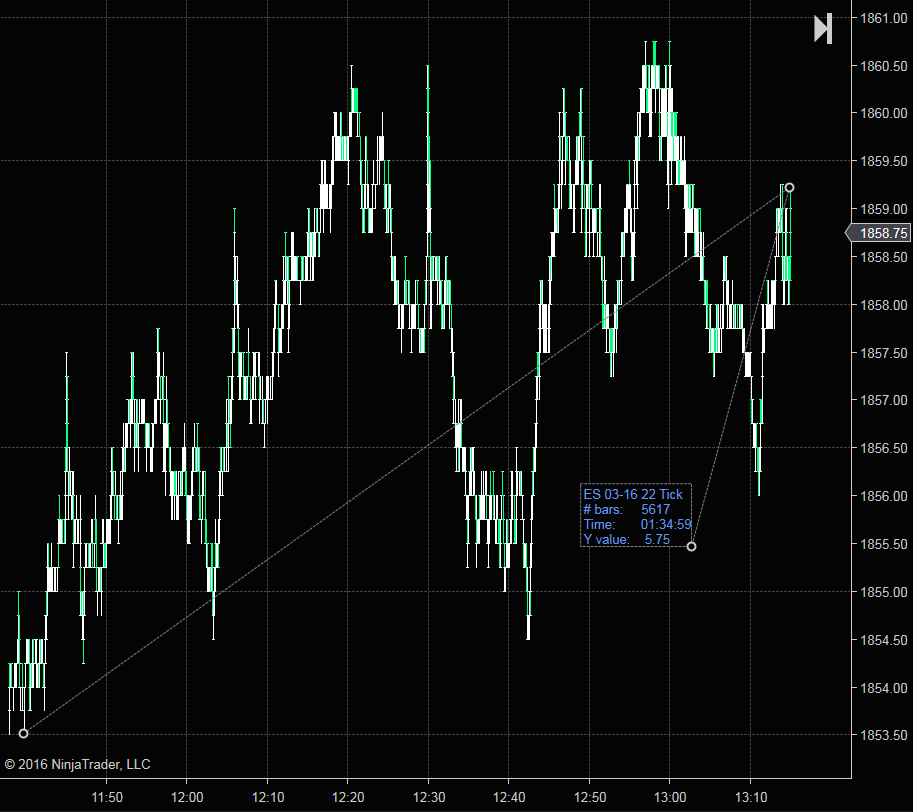Click the 'Time: 01:34:59' readout
Viewport: 913px width, 812px height.
pyautogui.click(x=637, y=524)
